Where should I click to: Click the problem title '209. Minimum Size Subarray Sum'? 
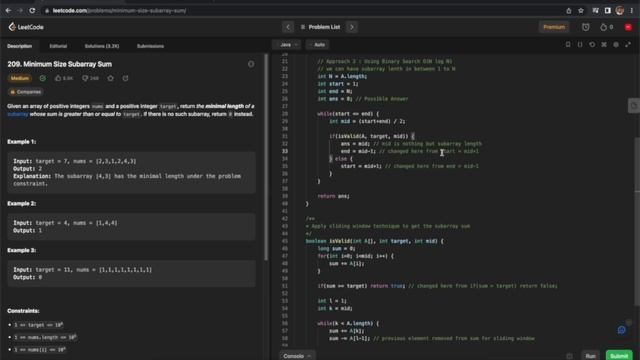[x=60, y=64]
